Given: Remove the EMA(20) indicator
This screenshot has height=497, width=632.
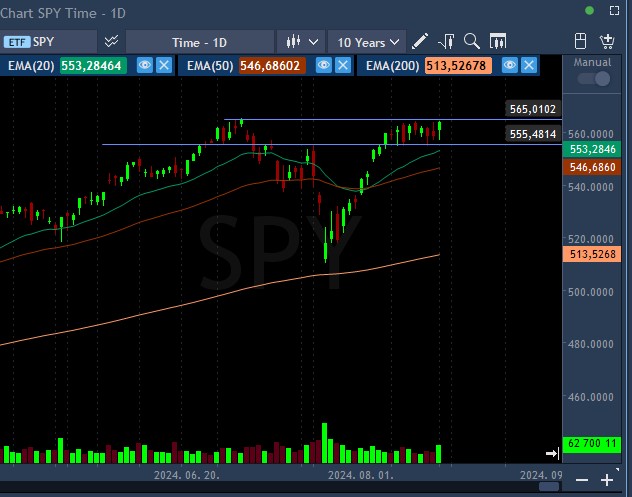Looking at the screenshot, I should point(164,65).
